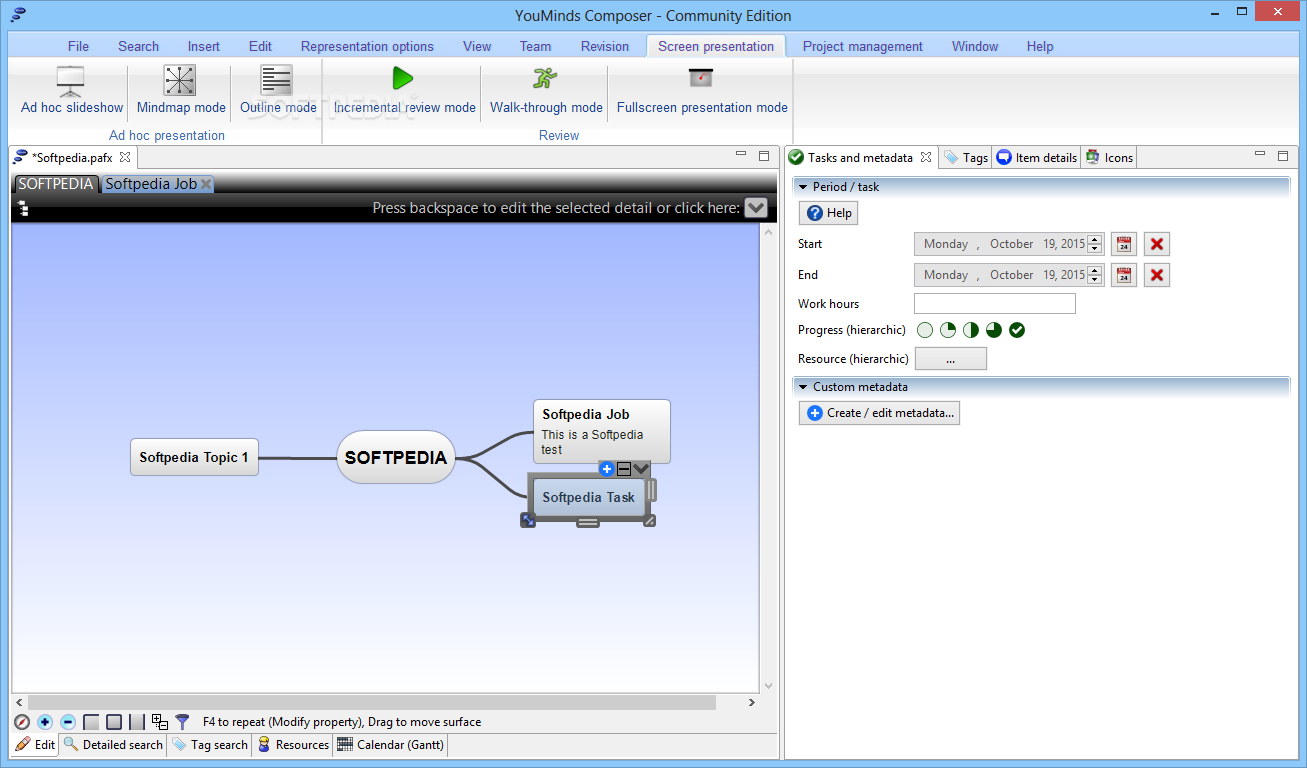Select the second square view button in bottom toolbar
Image resolution: width=1307 pixels, height=768 pixels.
114,721
